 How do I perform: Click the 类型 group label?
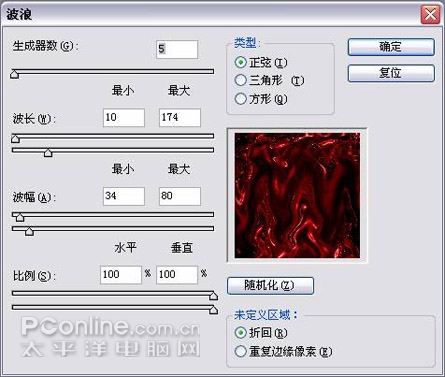coord(247,43)
